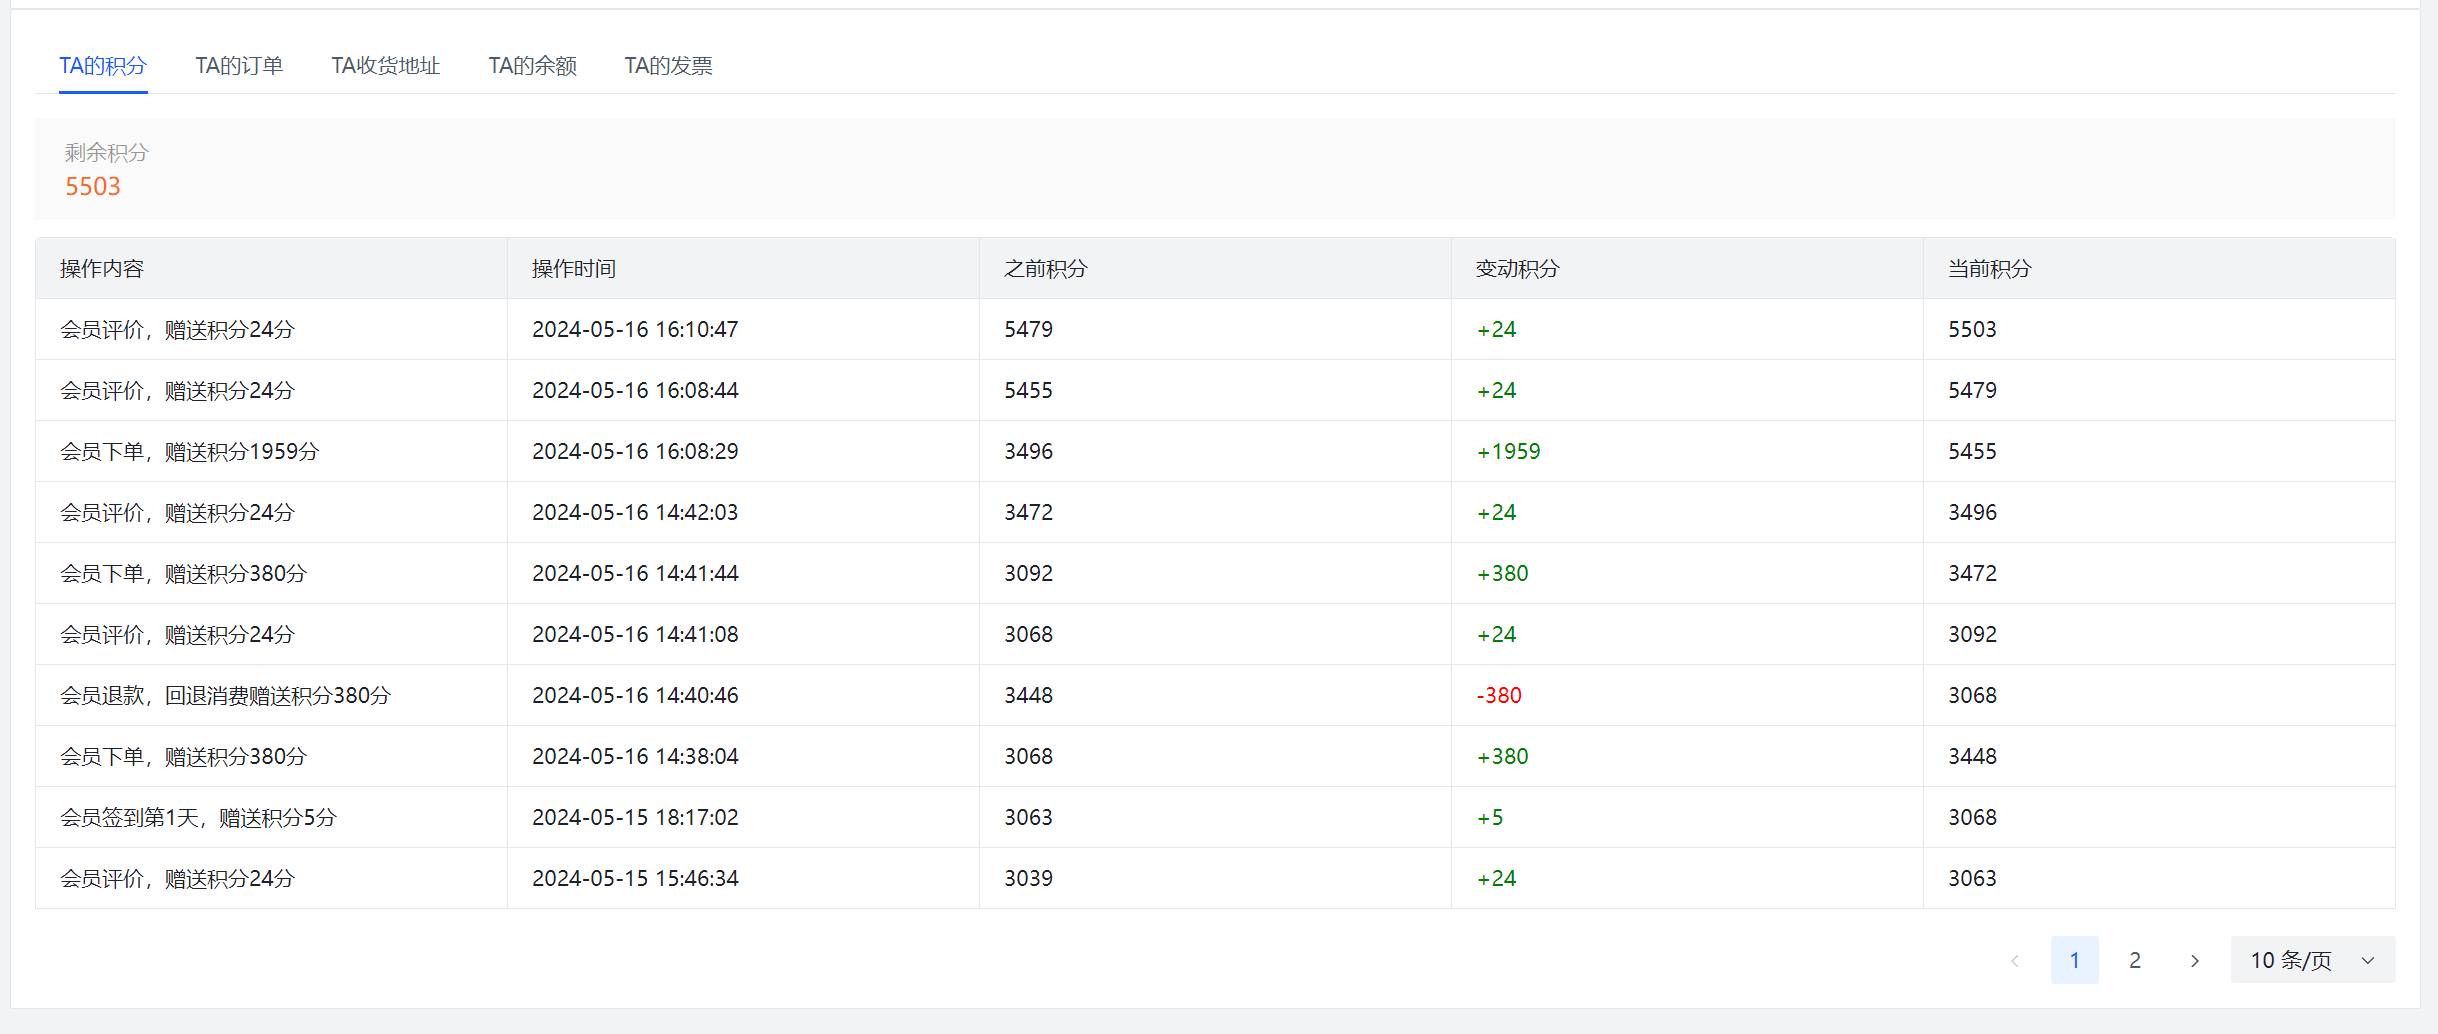Select the TA的余额 tab
Viewport: 2438px width, 1034px height.
click(x=532, y=66)
